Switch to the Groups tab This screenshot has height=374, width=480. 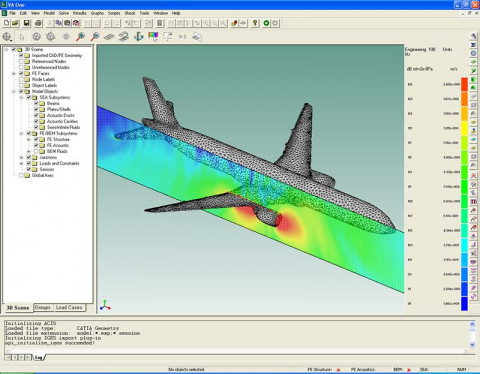[43, 307]
